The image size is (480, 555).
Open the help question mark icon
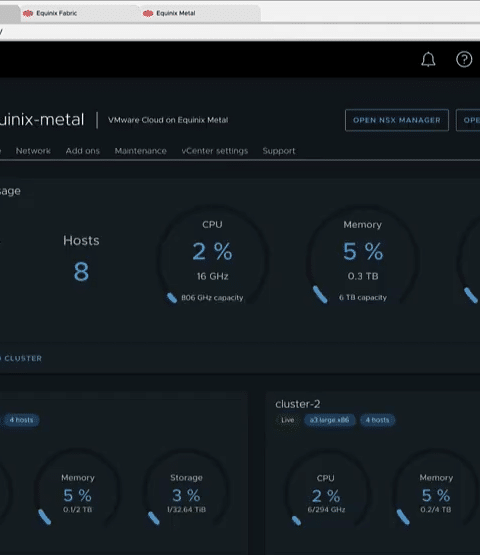coord(464,59)
